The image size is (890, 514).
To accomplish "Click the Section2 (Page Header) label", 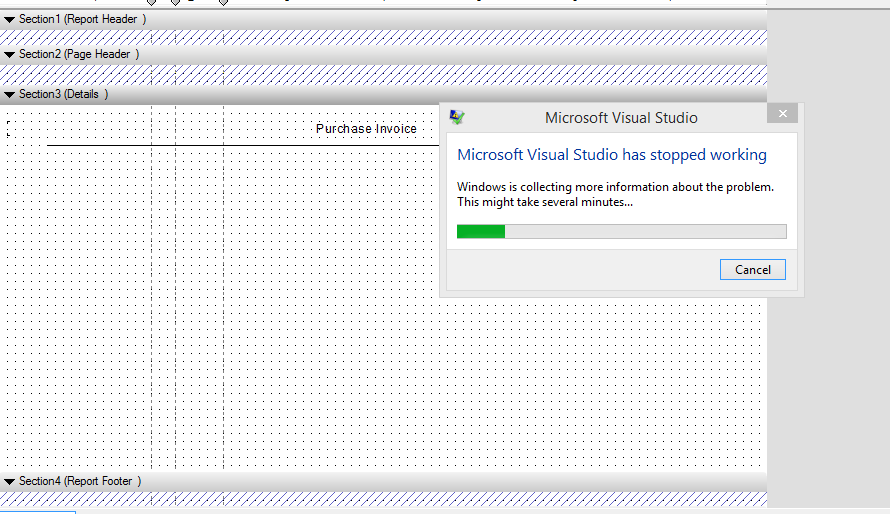I will pos(79,54).
